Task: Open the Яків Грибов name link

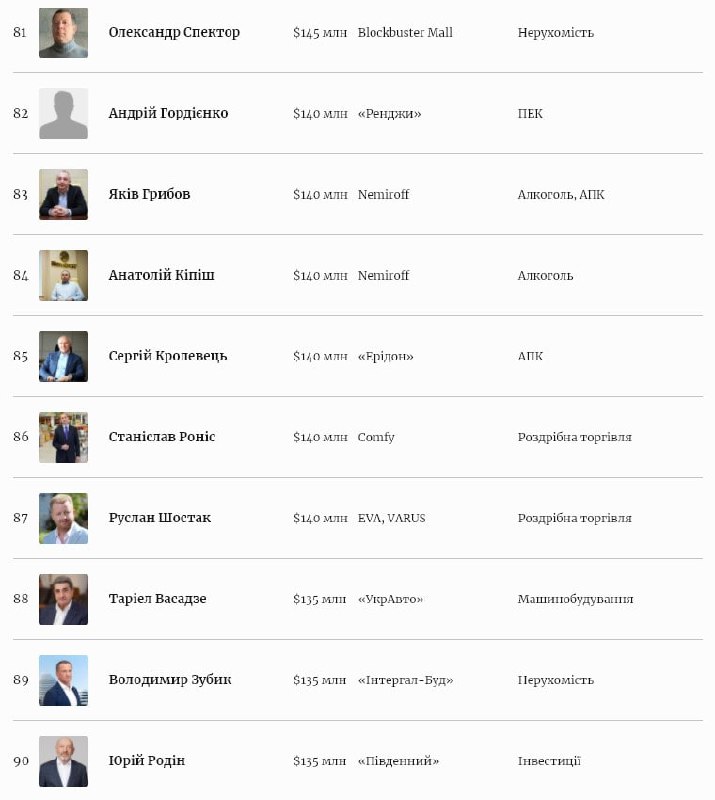Action: pos(149,194)
